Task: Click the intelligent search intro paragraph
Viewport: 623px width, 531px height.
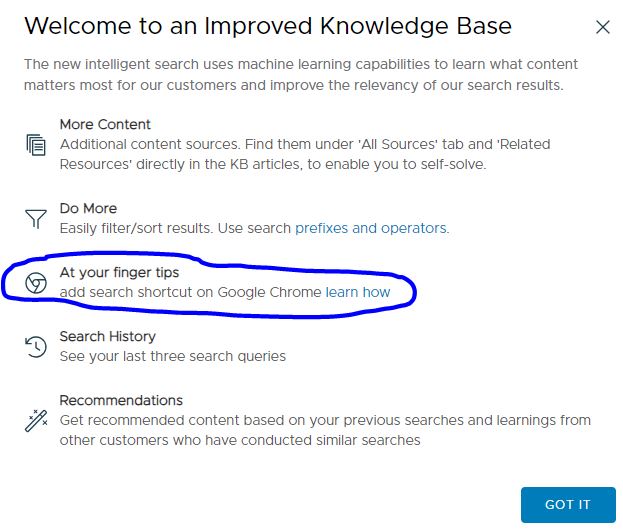Action: [301, 75]
